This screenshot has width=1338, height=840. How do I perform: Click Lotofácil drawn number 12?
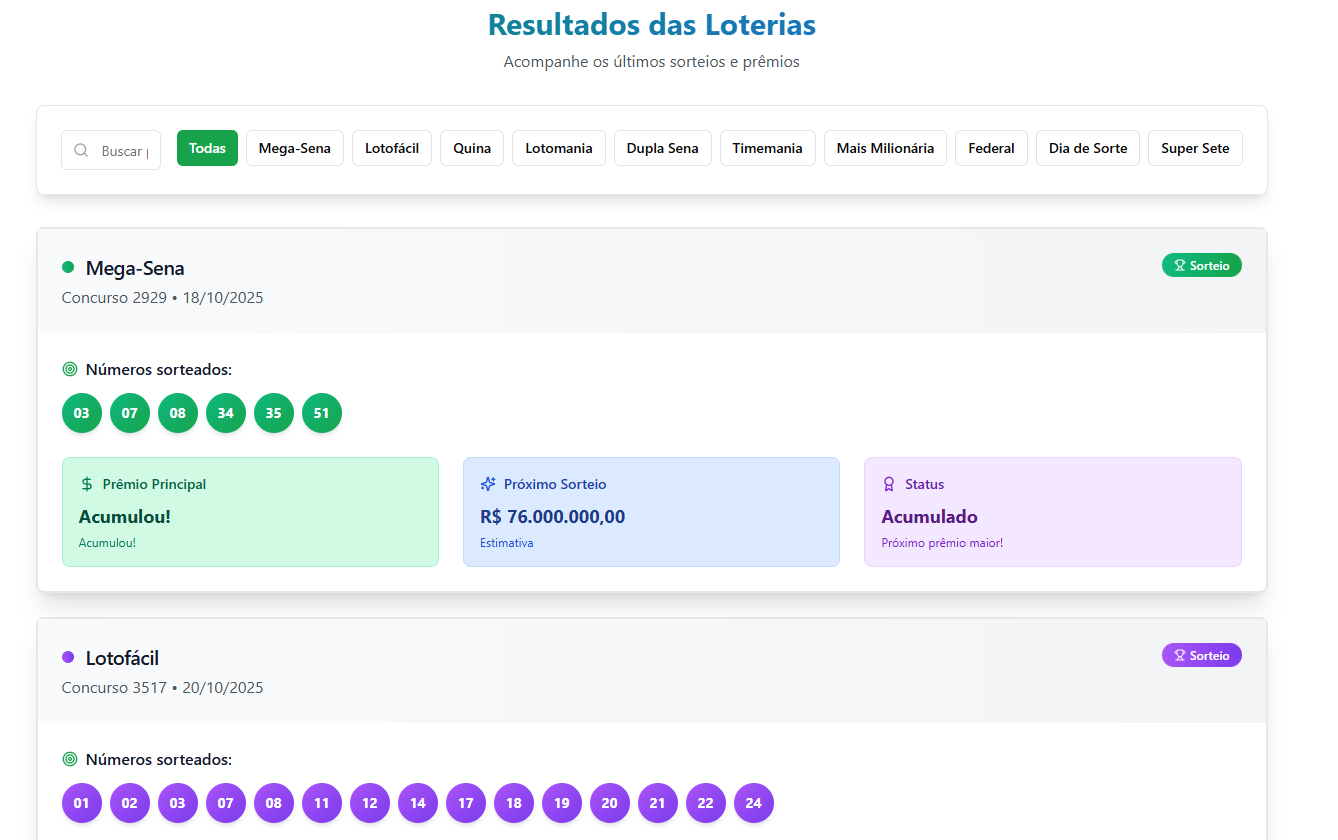tap(370, 803)
